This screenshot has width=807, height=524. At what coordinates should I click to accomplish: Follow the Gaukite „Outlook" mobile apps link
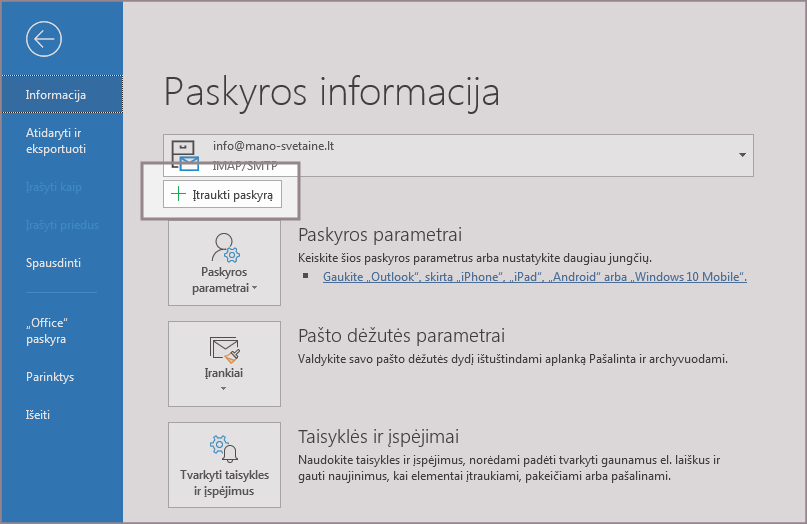click(534, 277)
